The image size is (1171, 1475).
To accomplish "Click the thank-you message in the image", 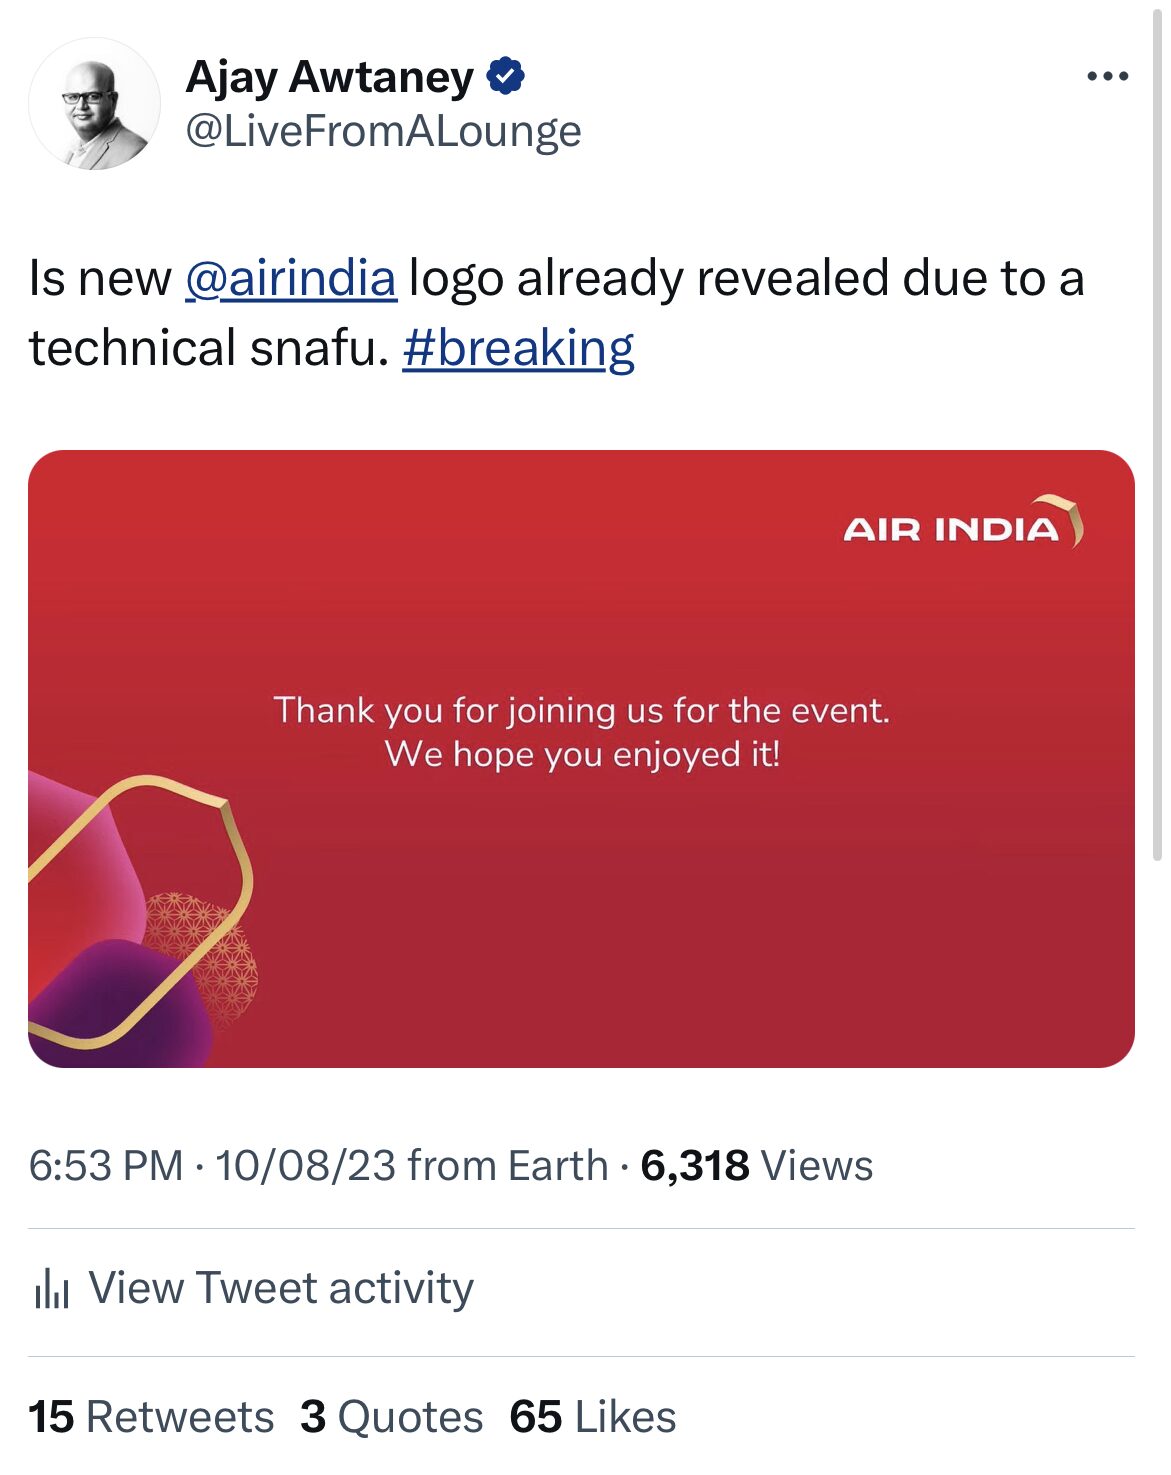I will click(583, 733).
